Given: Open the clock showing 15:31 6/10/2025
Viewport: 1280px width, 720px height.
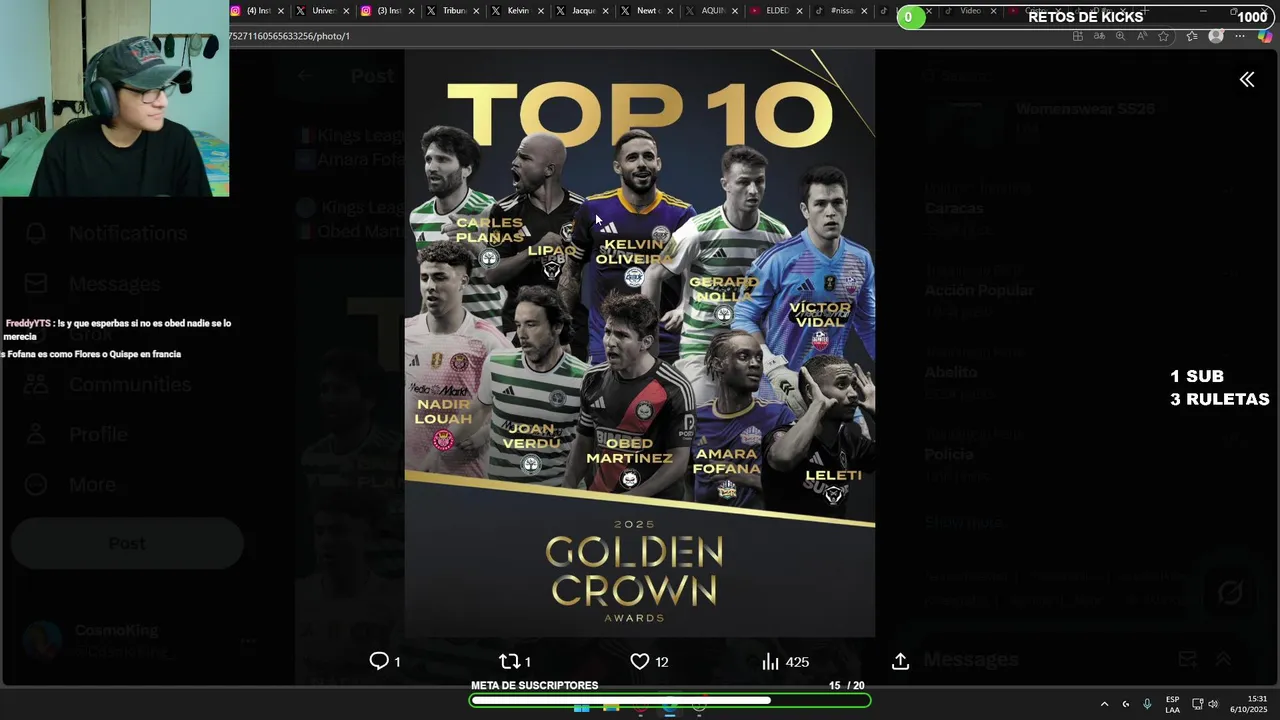Looking at the screenshot, I should point(1248,704).
